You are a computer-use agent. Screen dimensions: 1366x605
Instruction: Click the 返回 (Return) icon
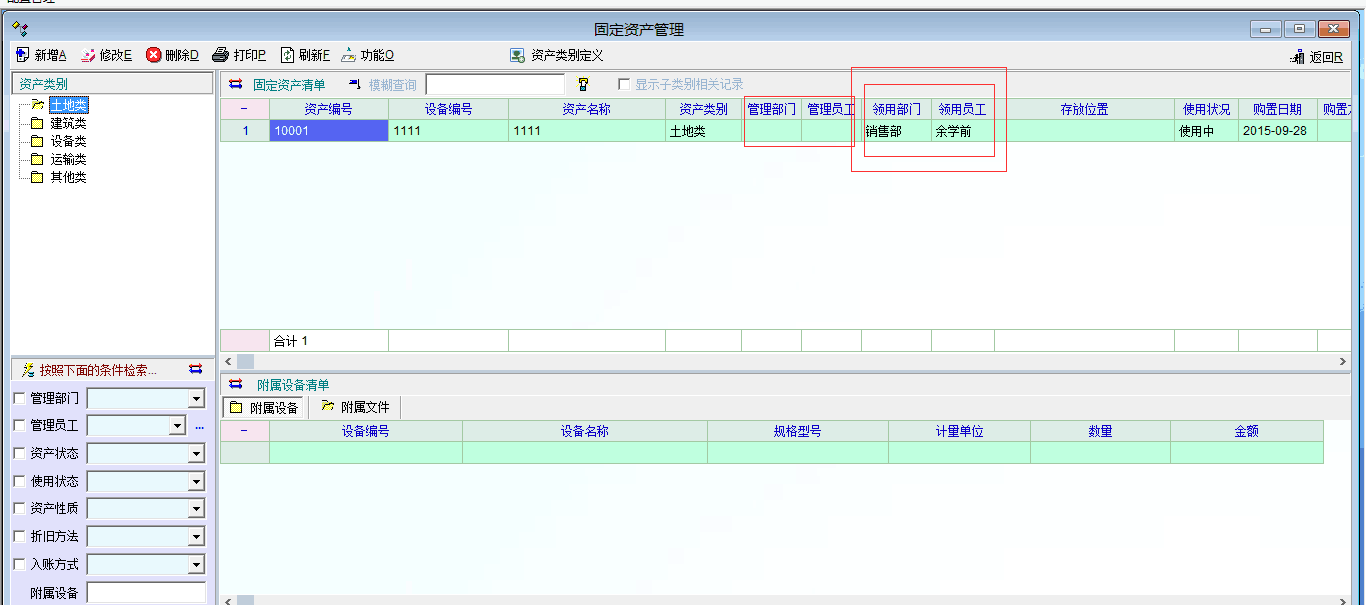[x=1298, y=57]
